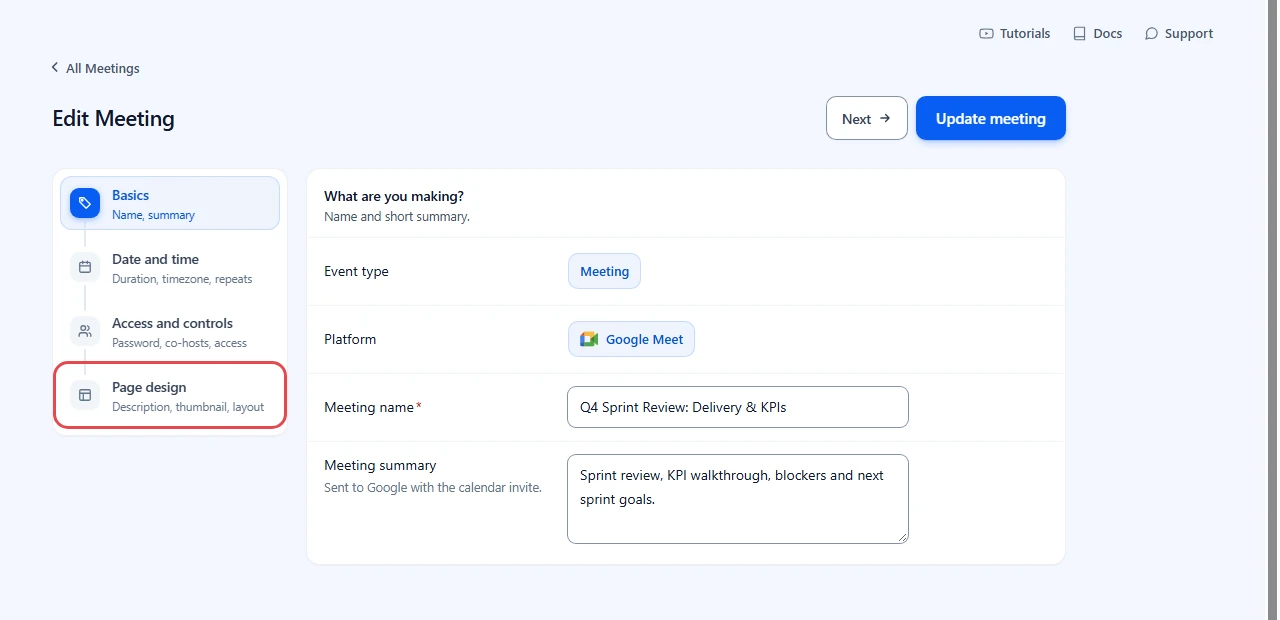Image resolution: width=1280 pixels, height=620 pixels.
Task: Click into the Meeting summary text area
Action: coord(738,499)
